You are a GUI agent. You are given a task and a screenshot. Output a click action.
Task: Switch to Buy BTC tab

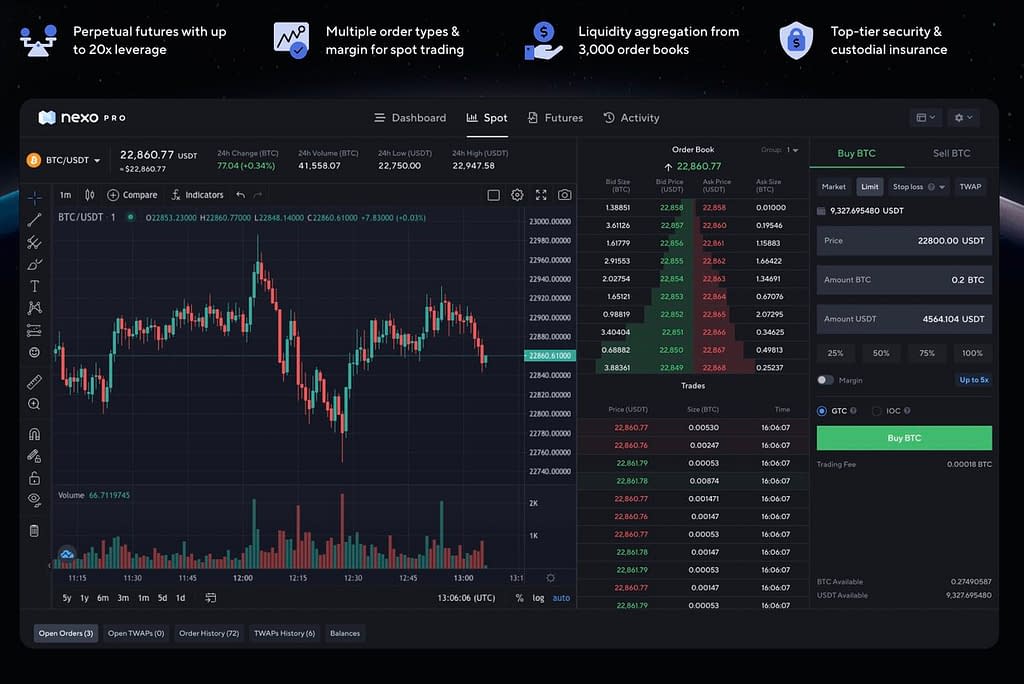click(x=857, y=153)
